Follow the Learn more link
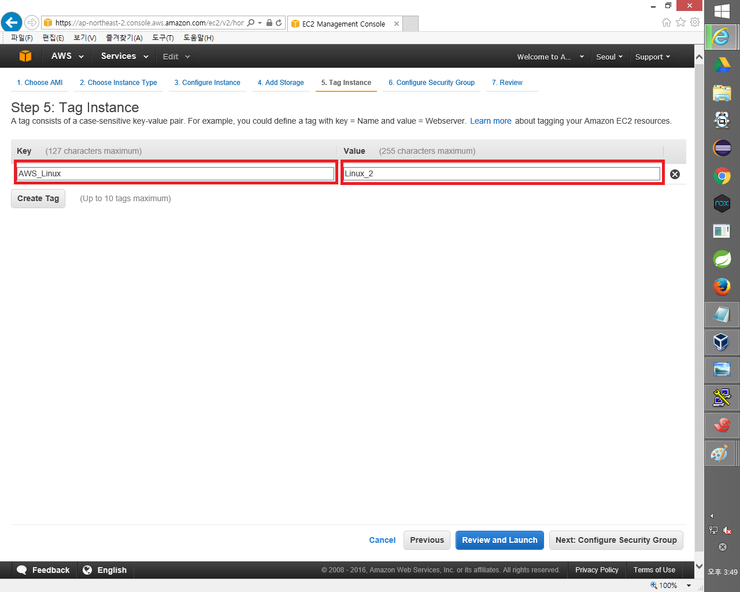 490,121
